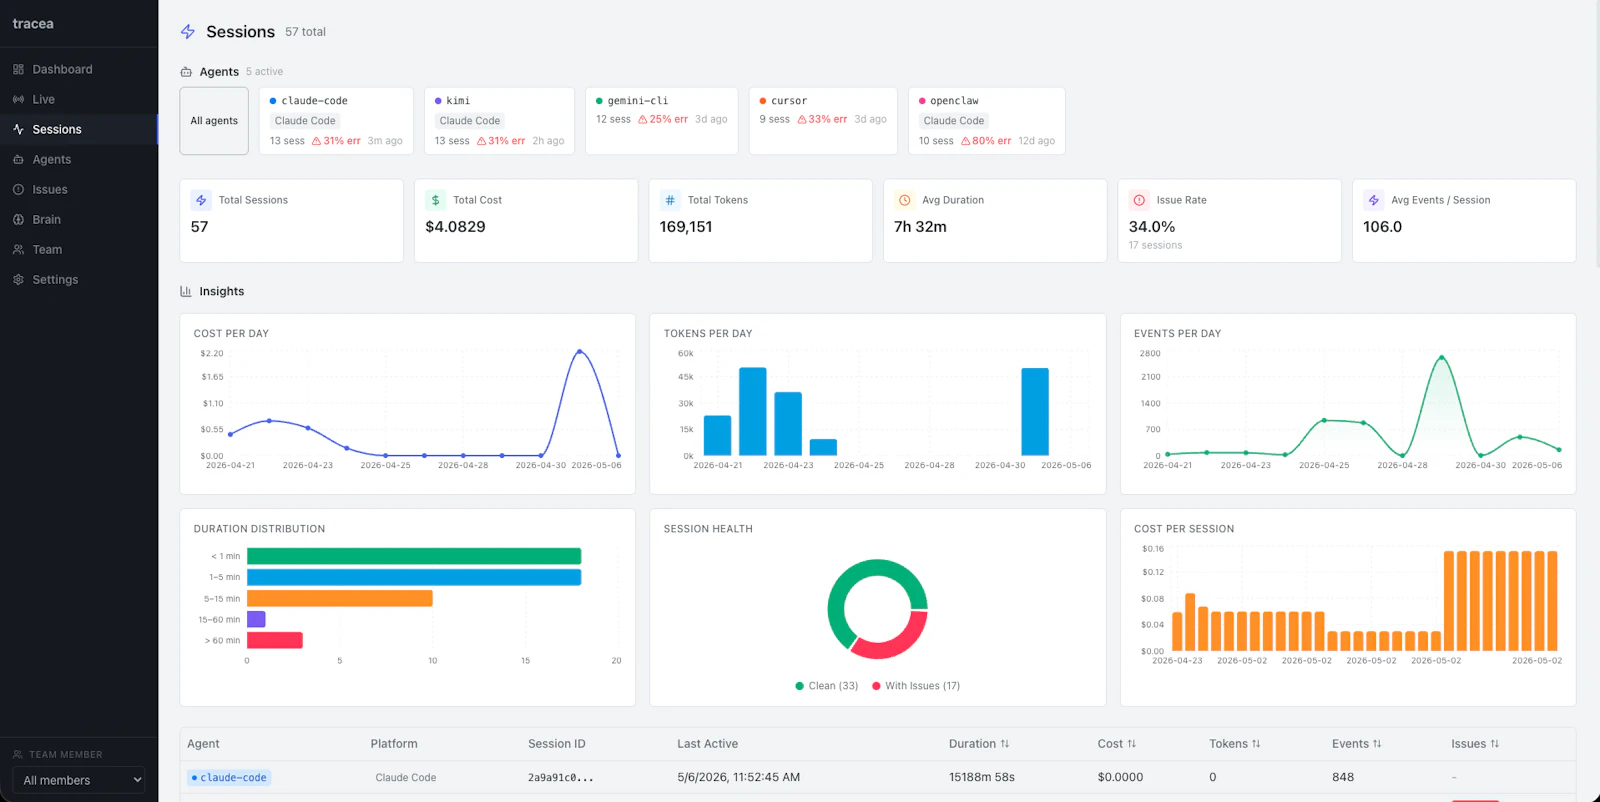
Task: Click the Session Health chart title
Action: pyautogui.click(x=708, y=529)
